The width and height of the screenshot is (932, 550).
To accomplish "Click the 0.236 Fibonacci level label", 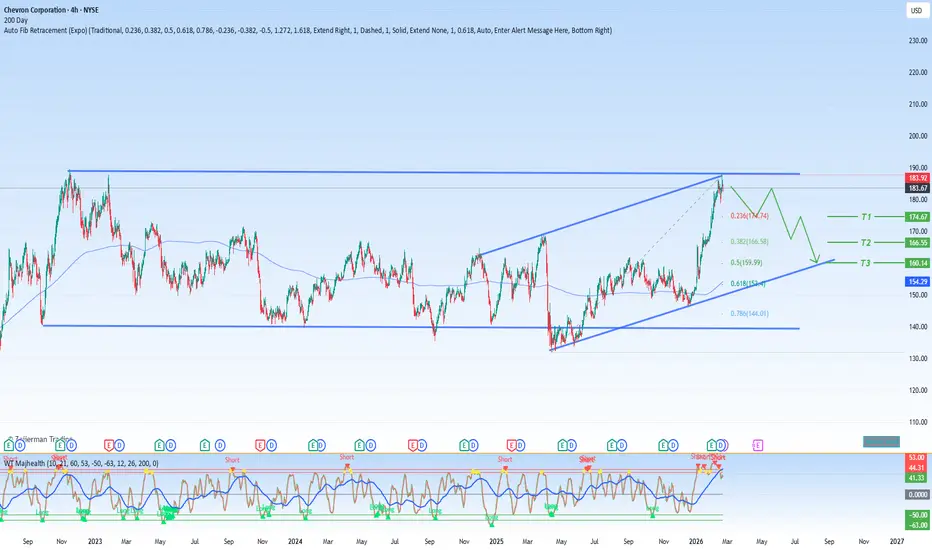I will click(x=750, y=216).
